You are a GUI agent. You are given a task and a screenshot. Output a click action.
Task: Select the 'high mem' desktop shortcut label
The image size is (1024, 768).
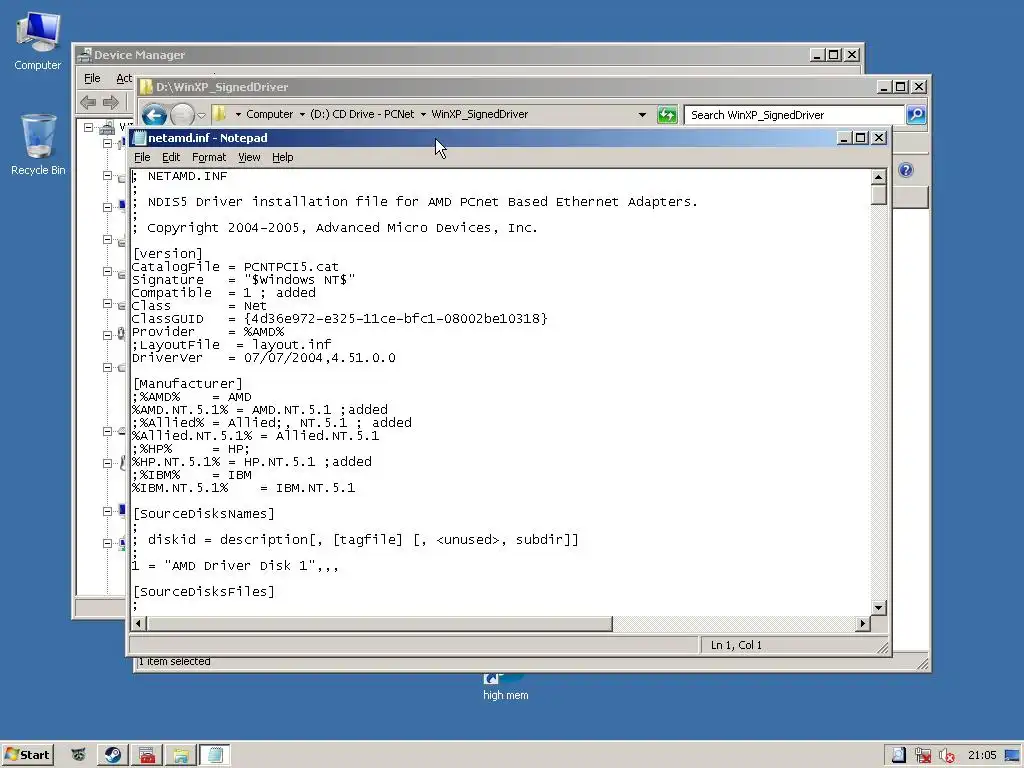(x=505, y=695)
